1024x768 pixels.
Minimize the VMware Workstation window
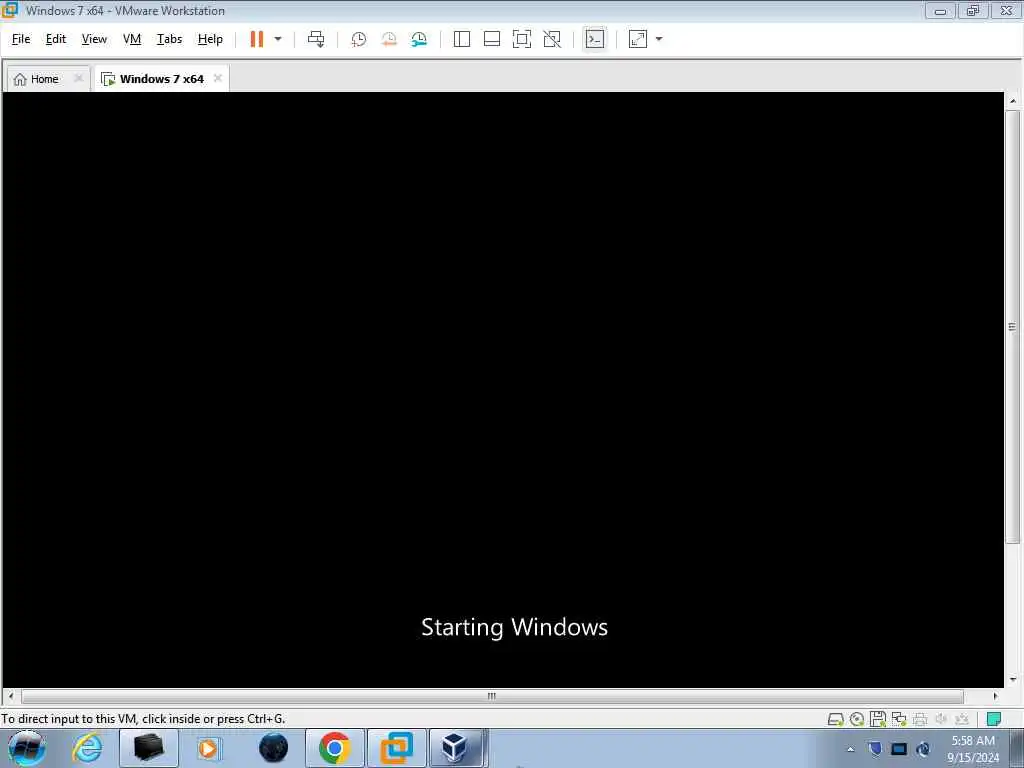tap(940, 11)
